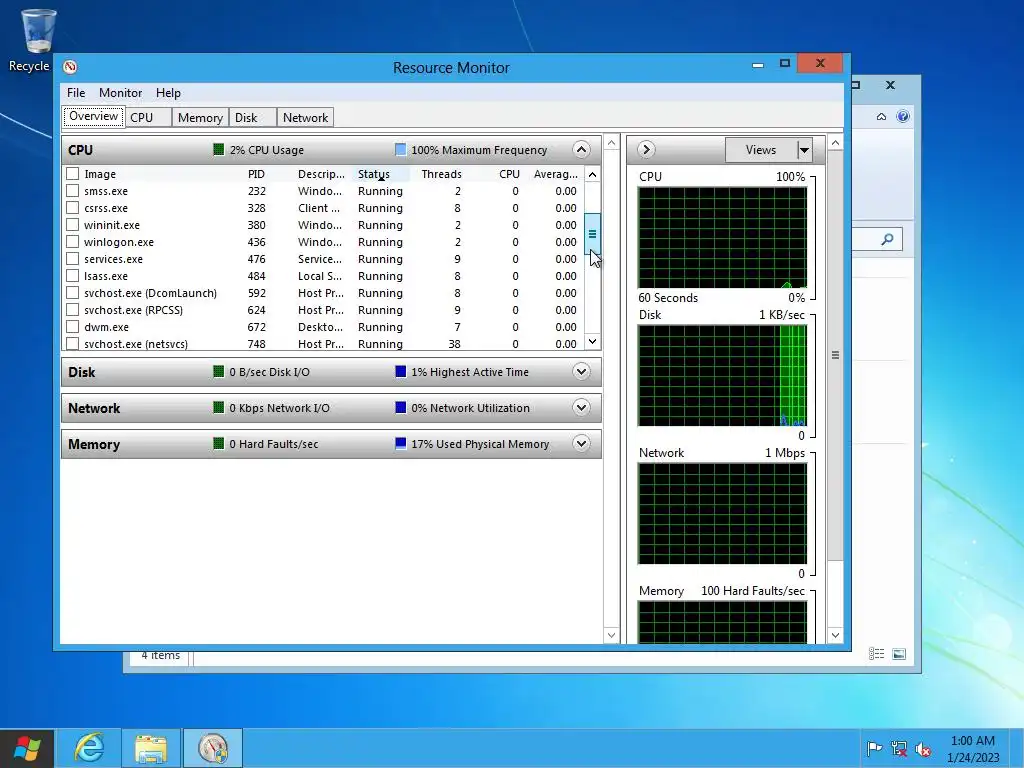1024x768 pixels.
Task: Switch to the Network tab
Action: [x=305, y=118]
